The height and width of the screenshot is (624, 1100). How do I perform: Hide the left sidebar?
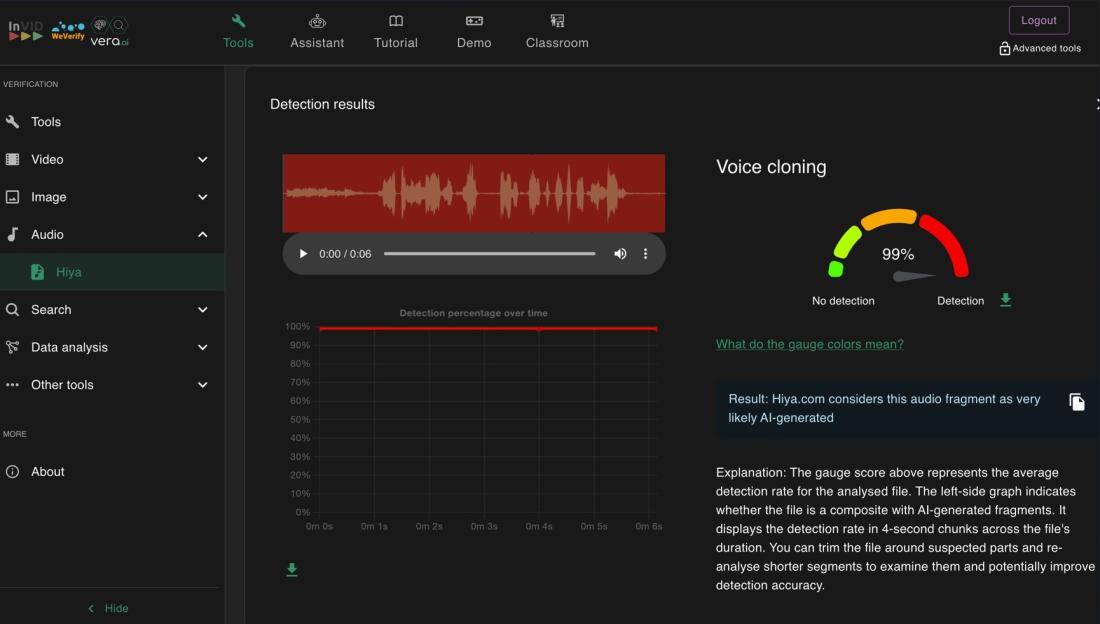click(108, 608)
